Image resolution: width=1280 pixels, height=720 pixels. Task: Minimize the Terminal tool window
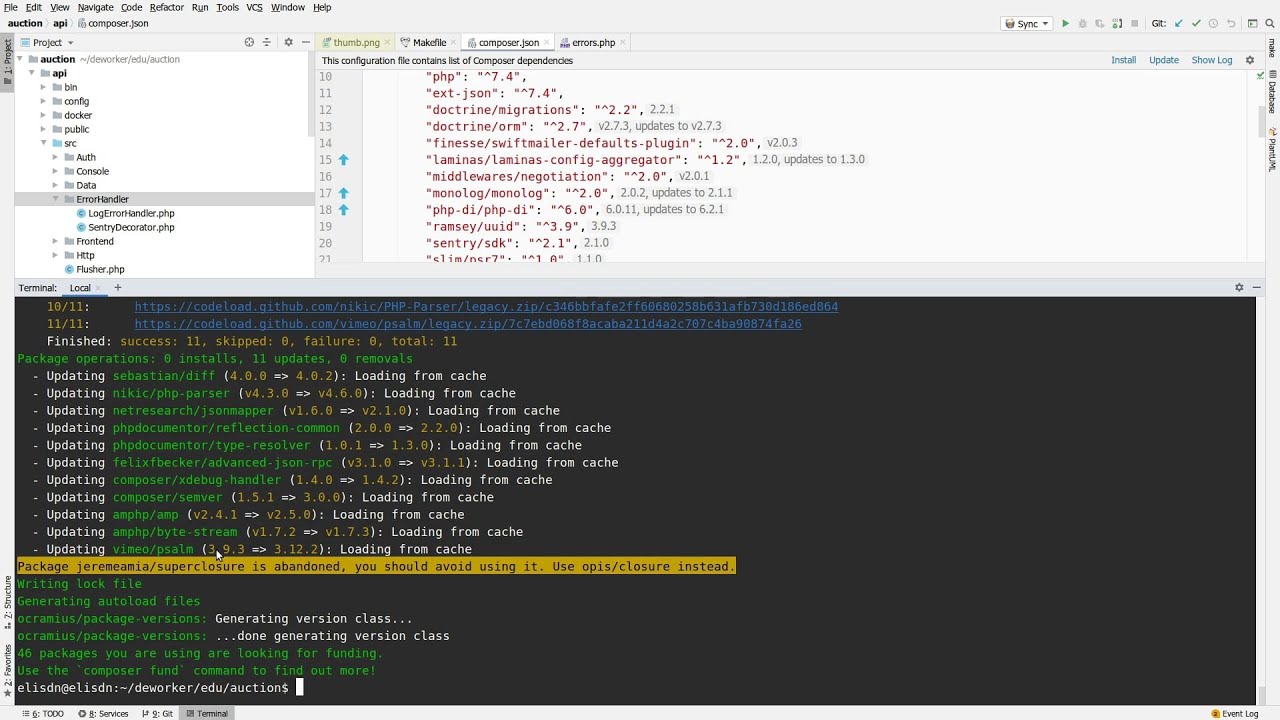1256,287
